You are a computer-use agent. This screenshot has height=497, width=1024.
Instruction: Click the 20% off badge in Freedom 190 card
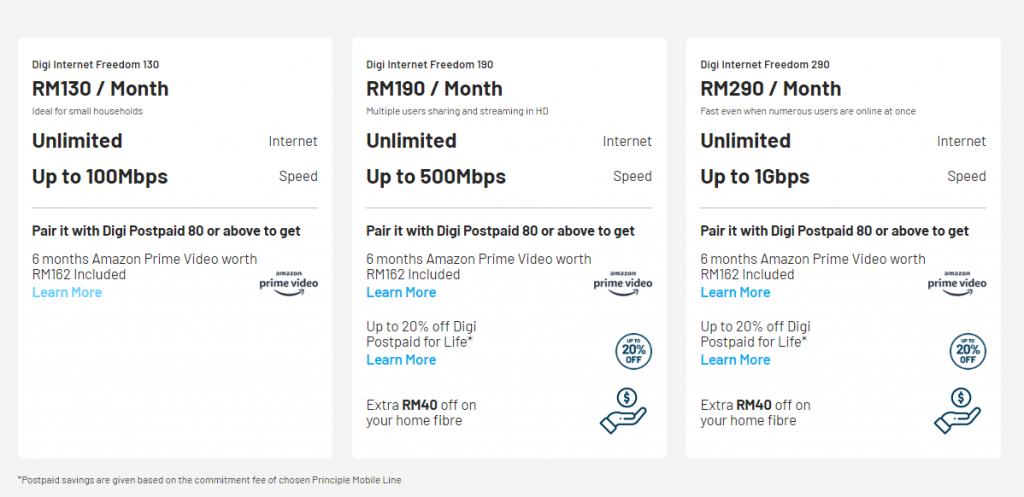(632, 350)
